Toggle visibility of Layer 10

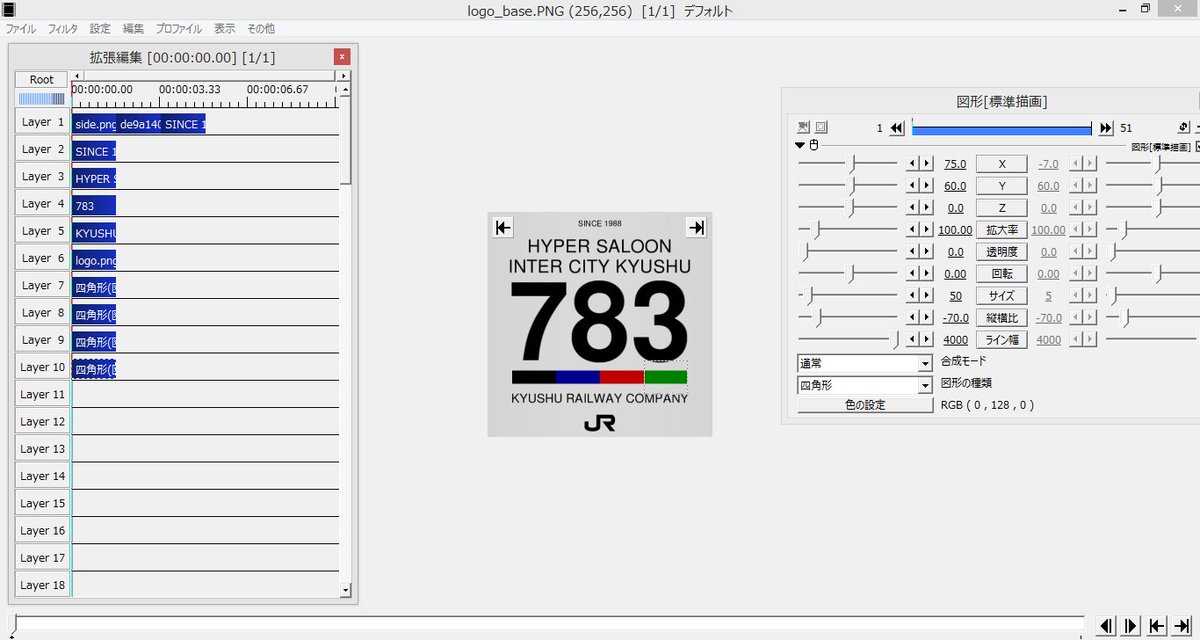(x=43, y=367)
